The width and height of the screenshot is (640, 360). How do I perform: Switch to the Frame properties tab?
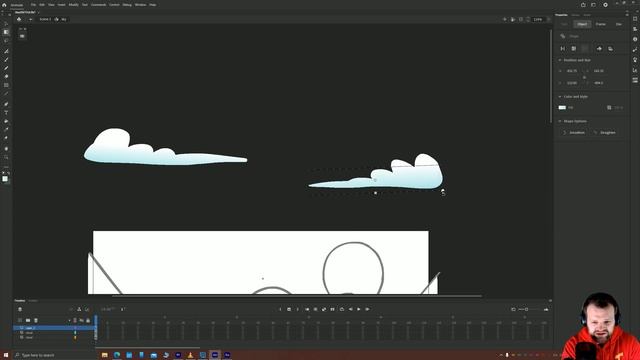[600, 24]
